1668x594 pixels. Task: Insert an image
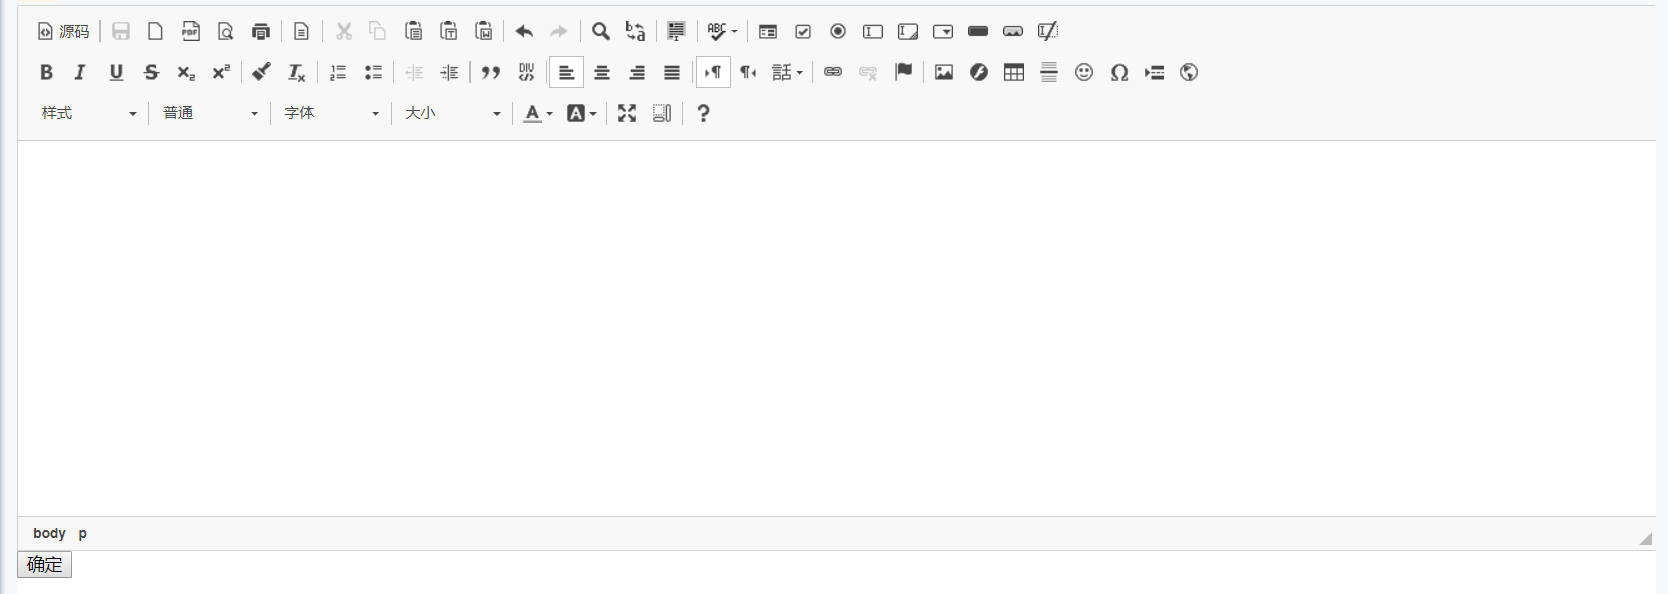pos(944,73)
